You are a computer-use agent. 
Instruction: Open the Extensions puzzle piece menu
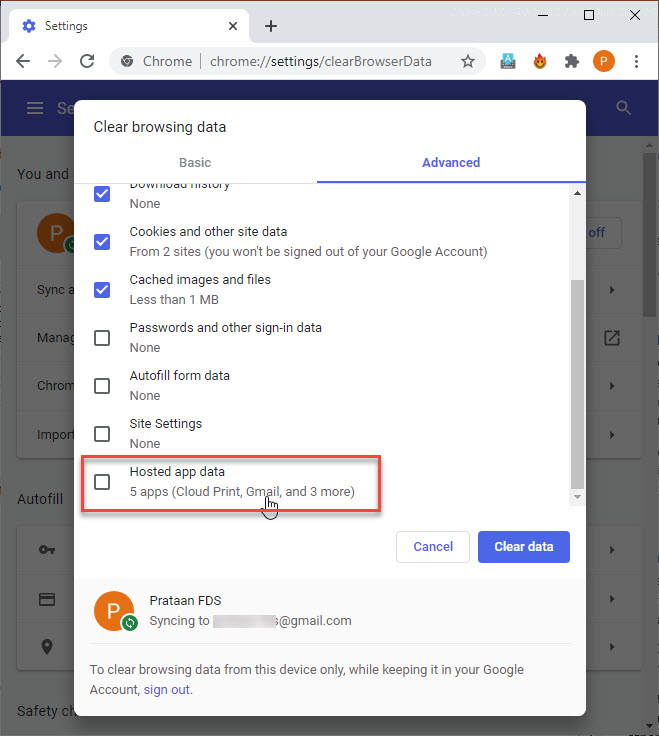click(571, 61)
